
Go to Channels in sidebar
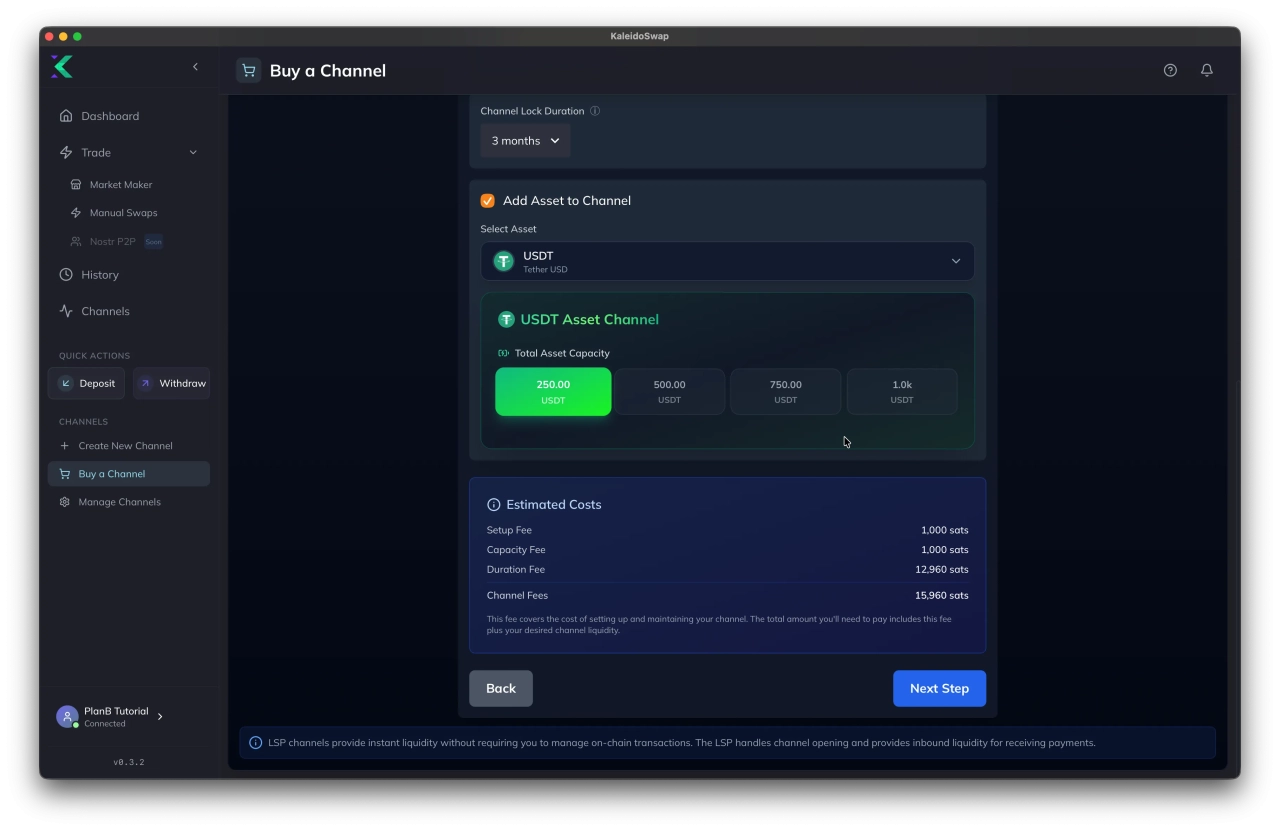[105, 311]
